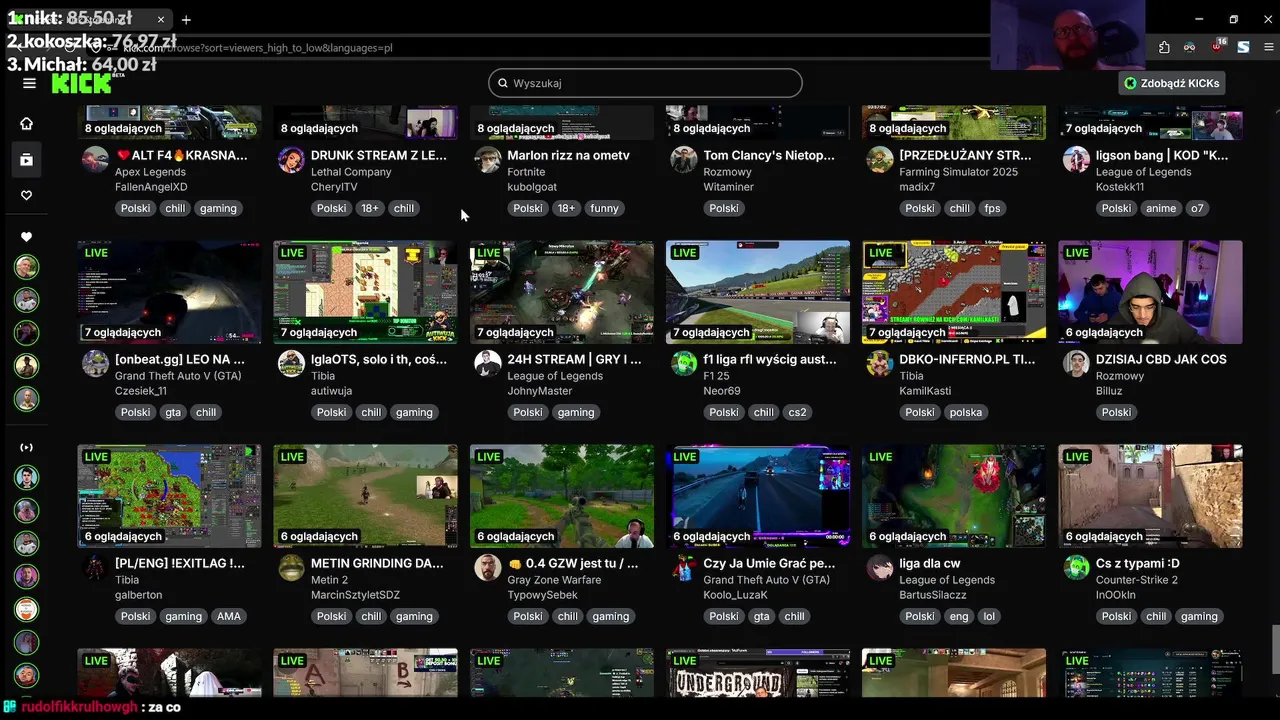Open the f1 liga rfl stream thumbnail
1280x720 pixels.
(758, 292)
